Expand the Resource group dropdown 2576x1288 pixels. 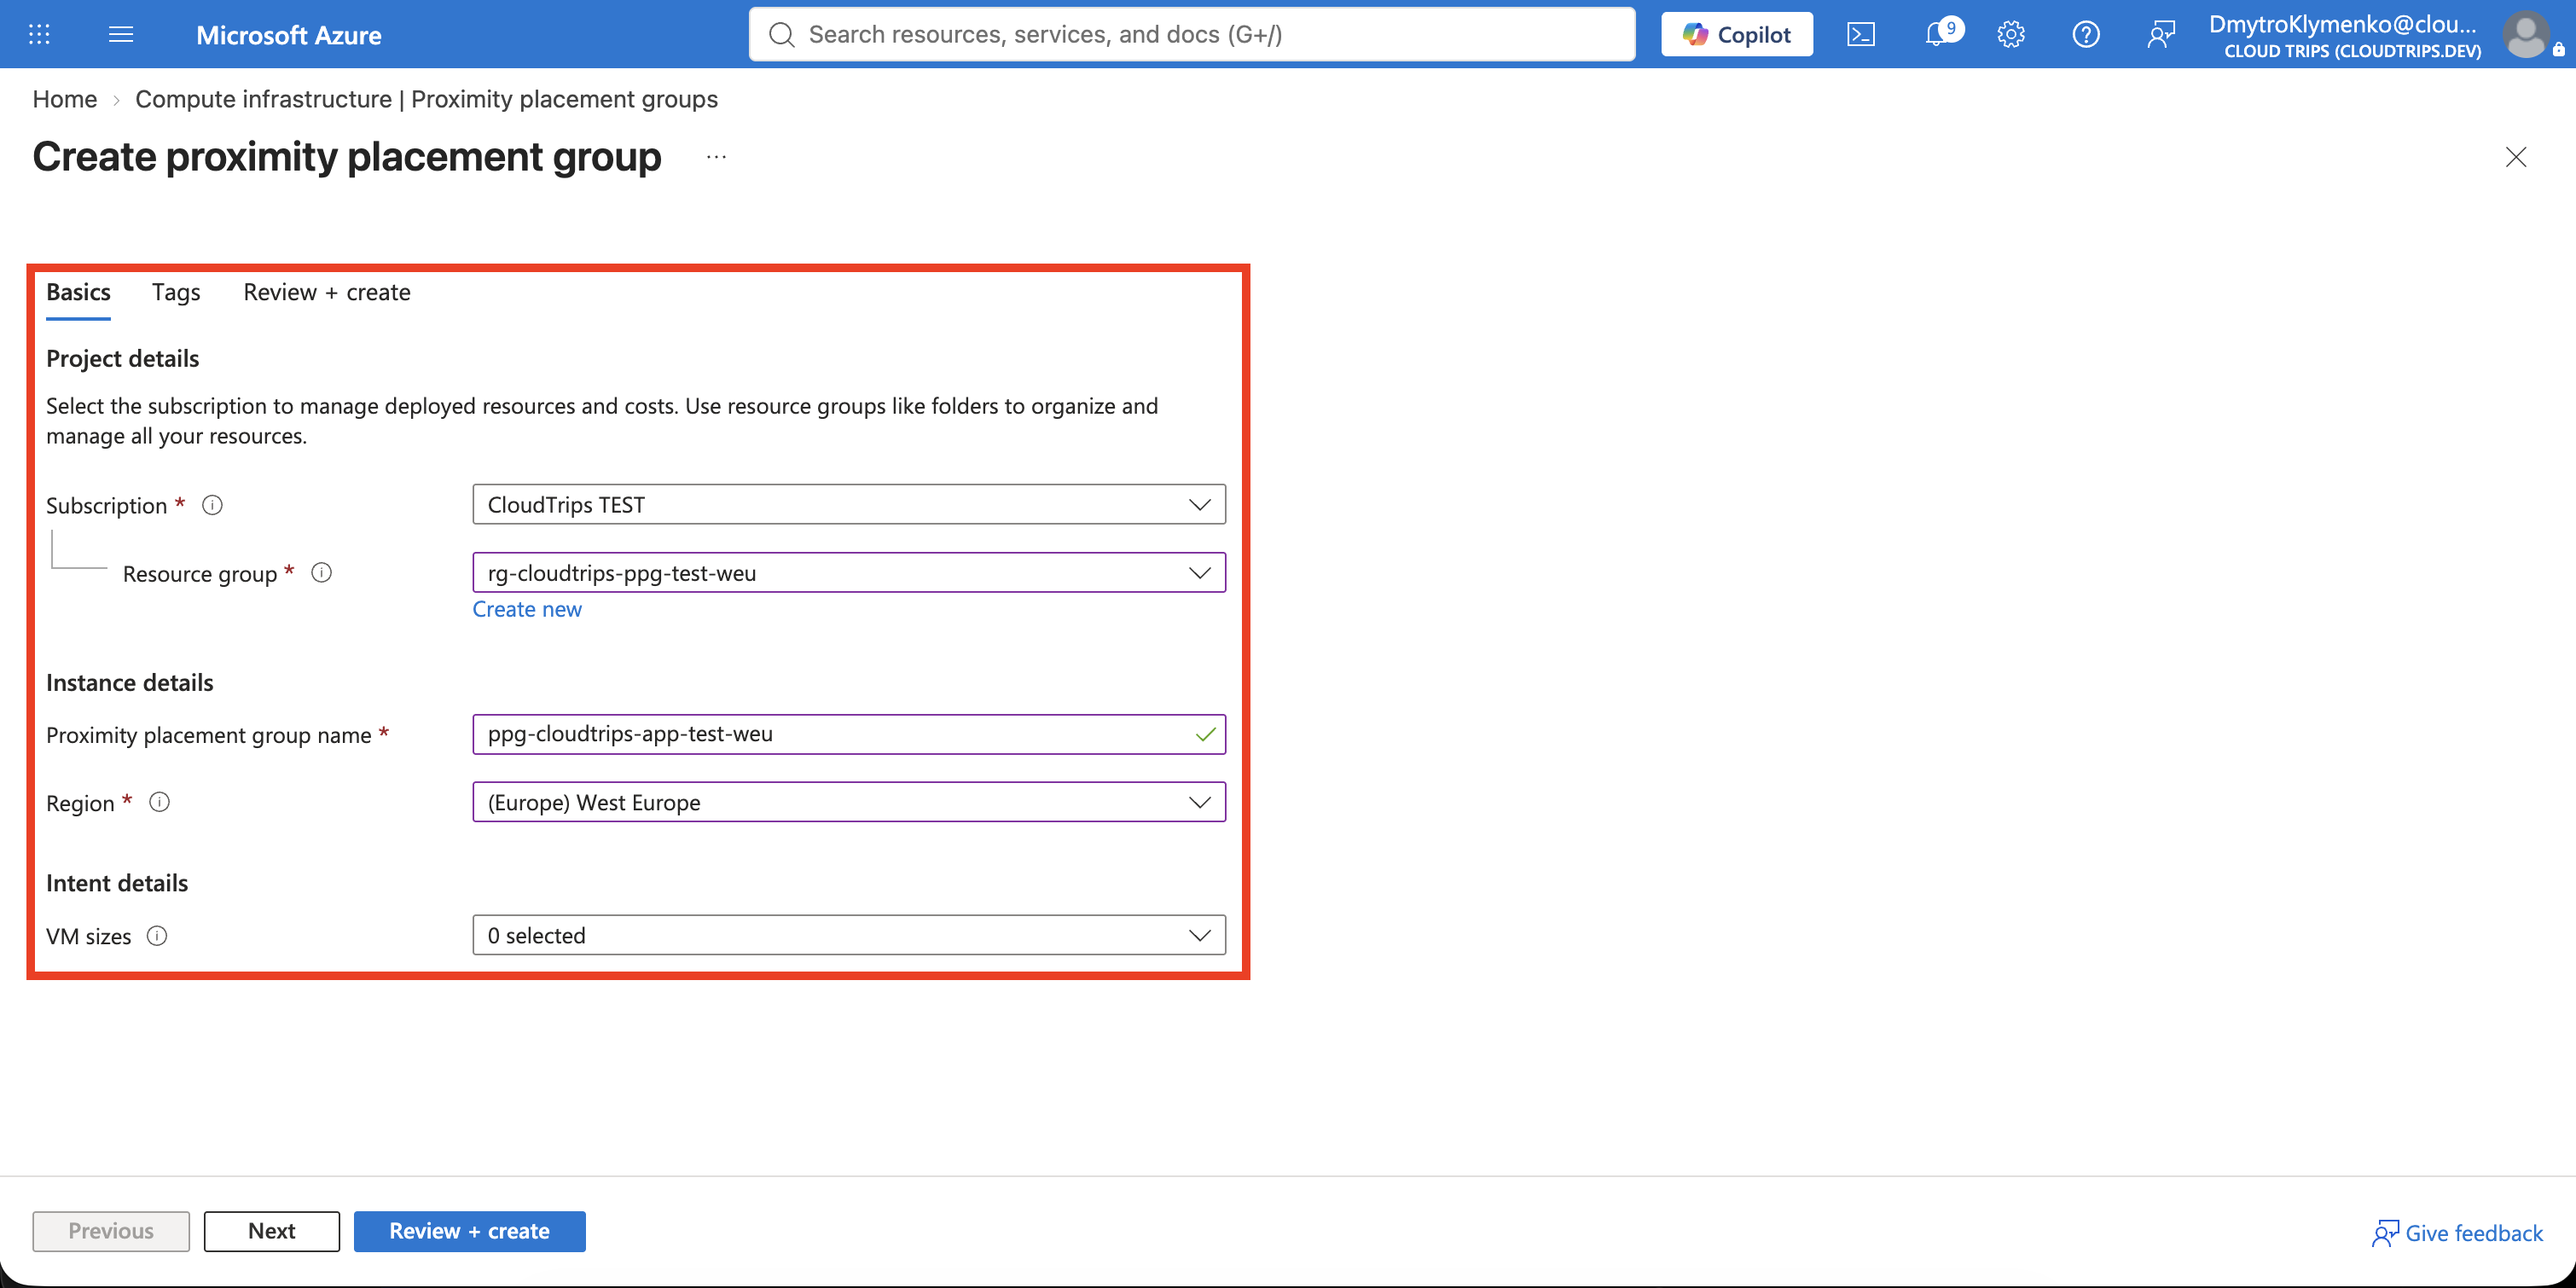(x=849, y=573)
